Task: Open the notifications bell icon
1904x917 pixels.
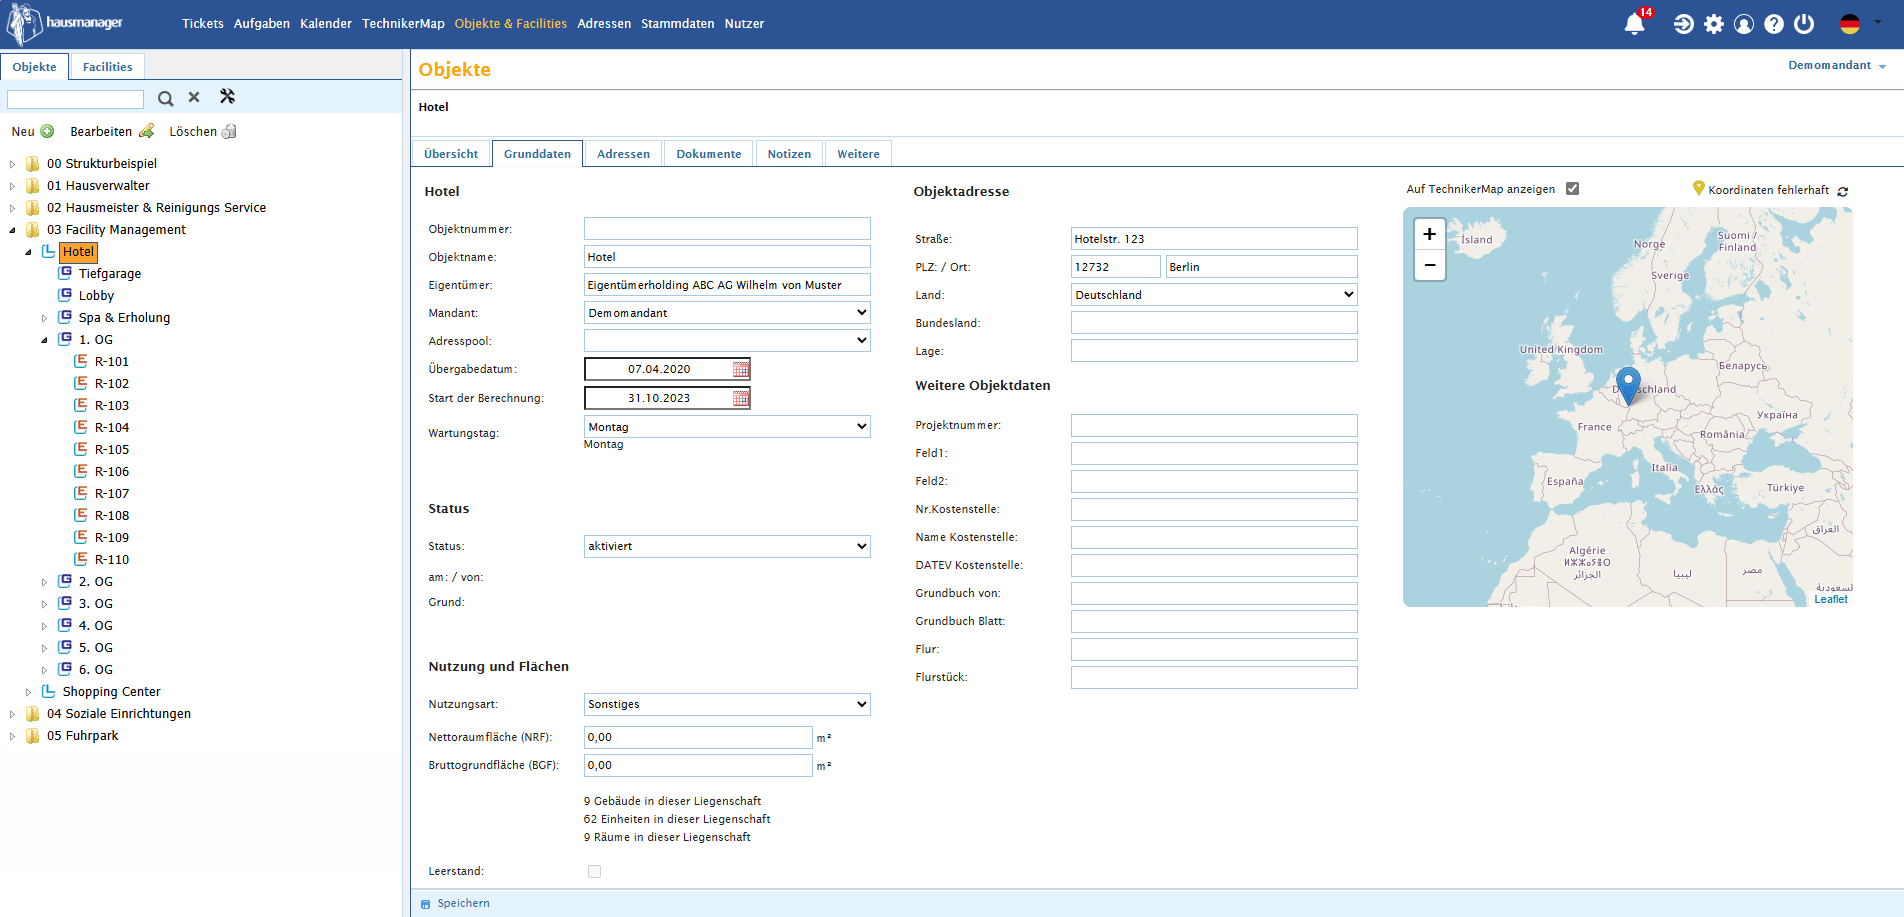Action: (1634, 24)
